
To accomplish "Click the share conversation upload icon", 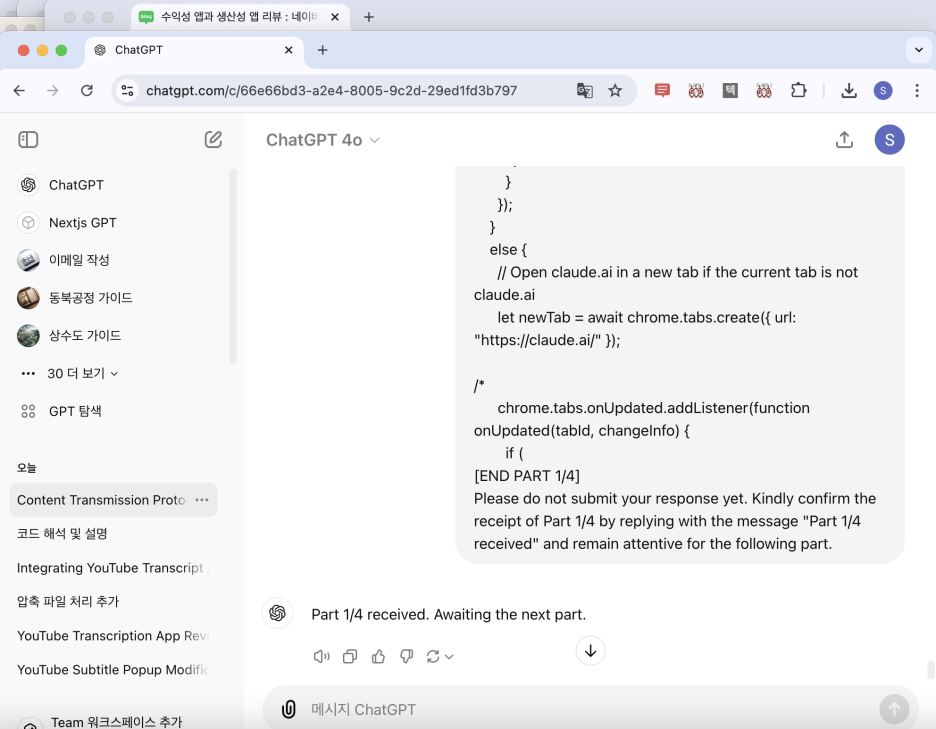I will pyautogui.click(x=844, y=140).
